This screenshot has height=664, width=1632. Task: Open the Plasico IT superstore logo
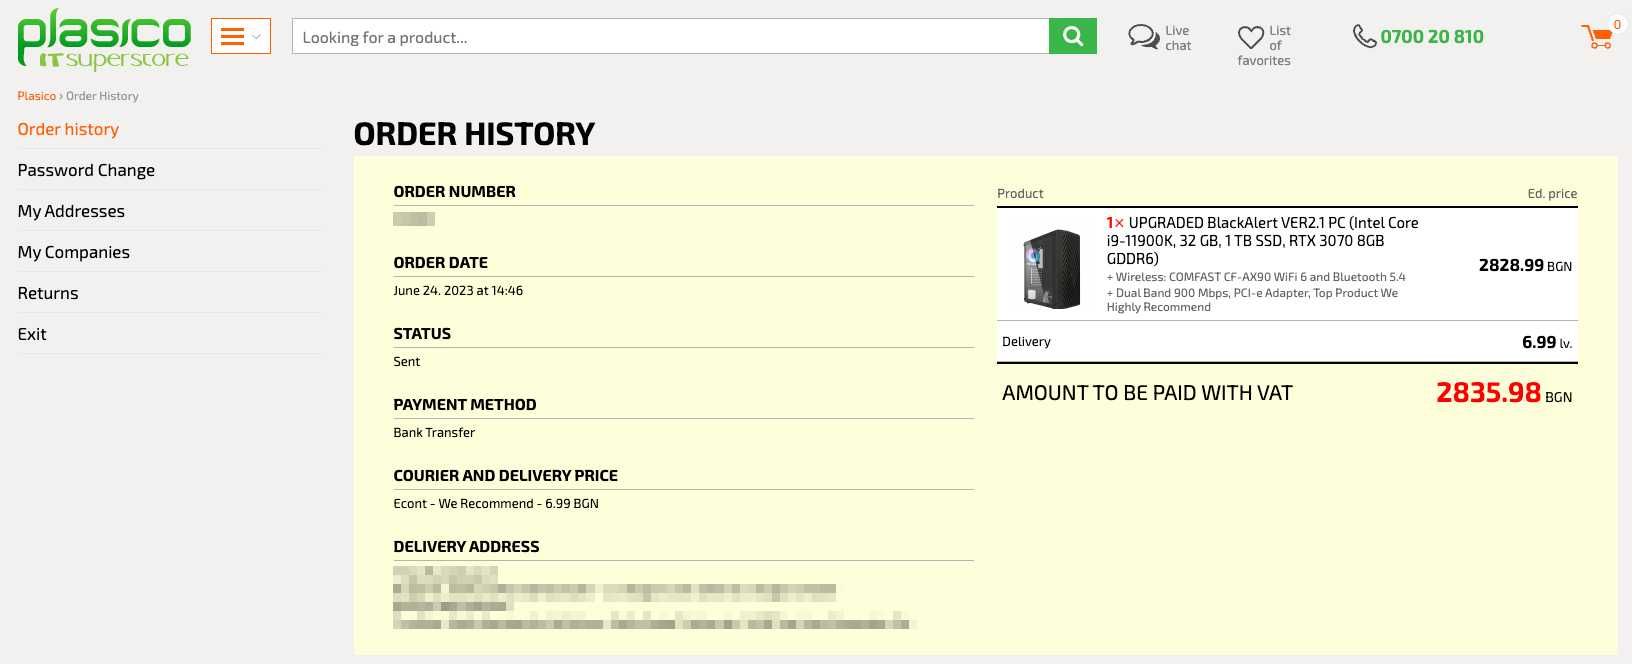[104, 40]
